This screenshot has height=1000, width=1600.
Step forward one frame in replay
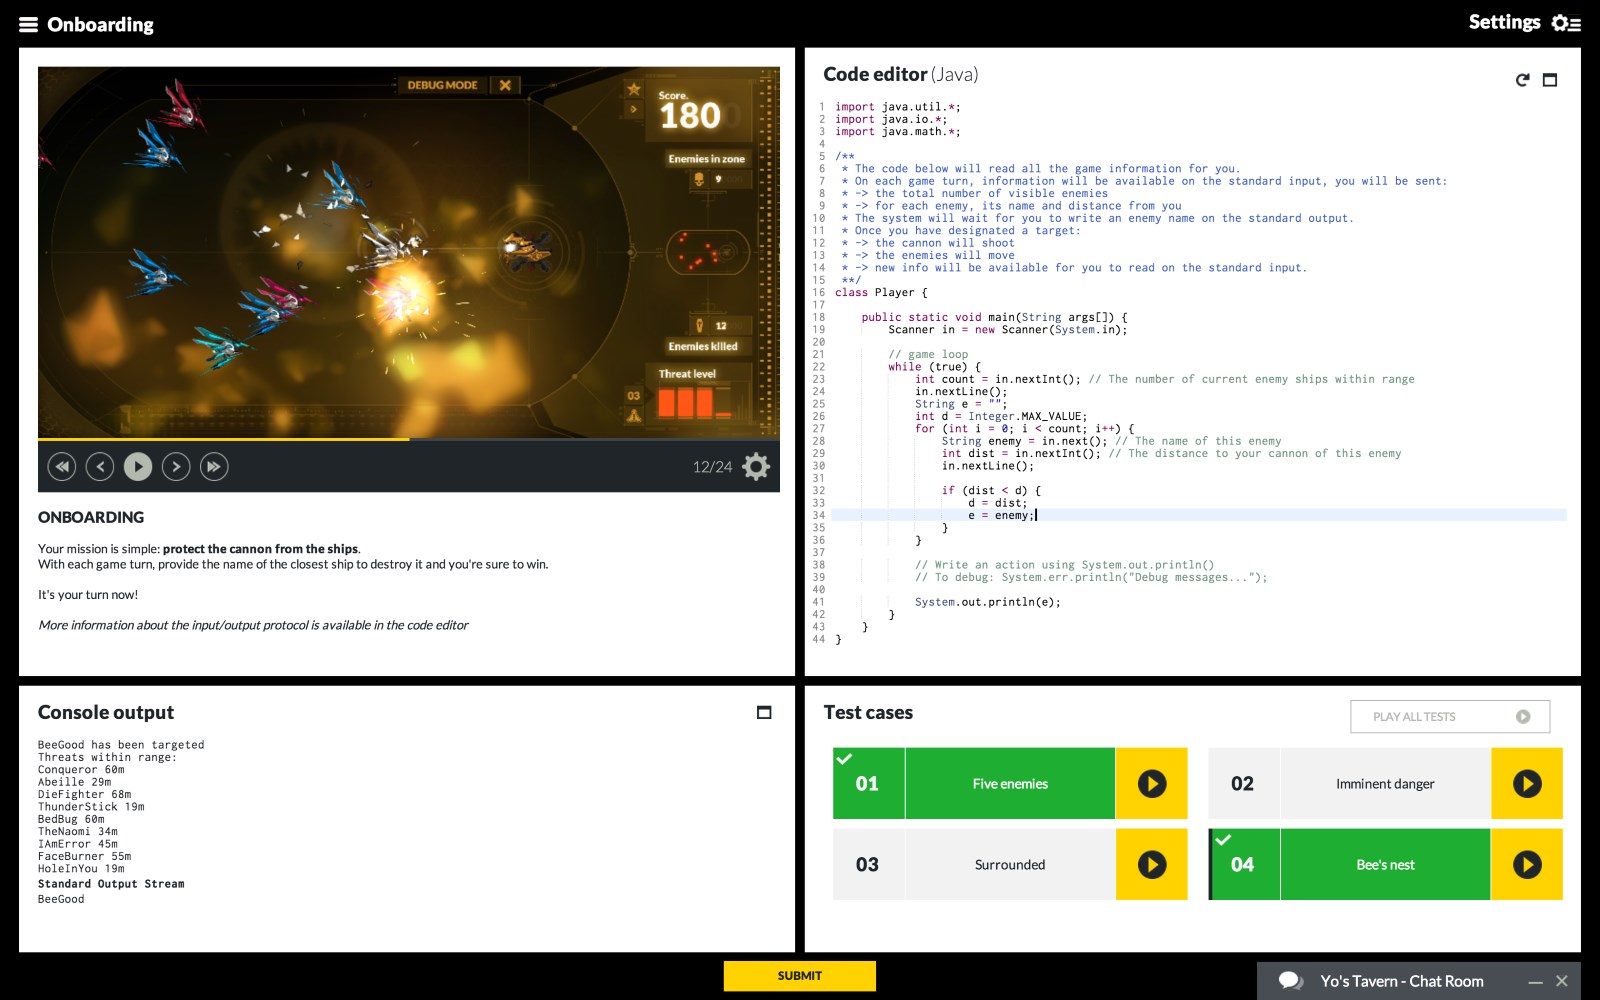pyautogui.click(x=176, y=466)
